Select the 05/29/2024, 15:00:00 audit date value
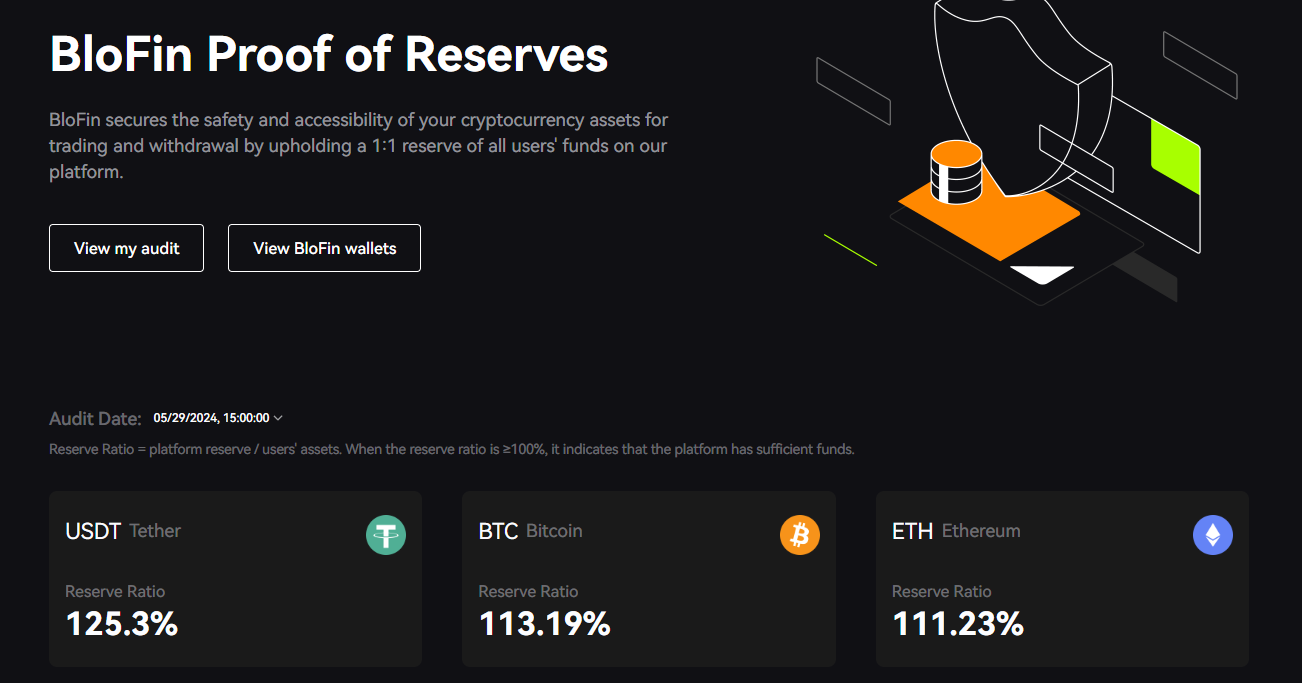Image resolution: width=1302 pixels, height=683 pixels. (x=211, y=418)
